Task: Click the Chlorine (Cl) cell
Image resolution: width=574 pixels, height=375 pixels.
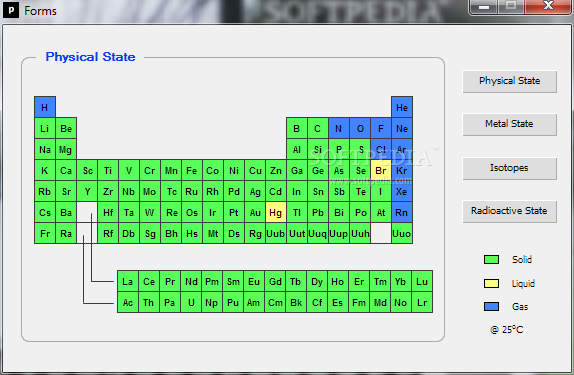Action: [381, 149]
